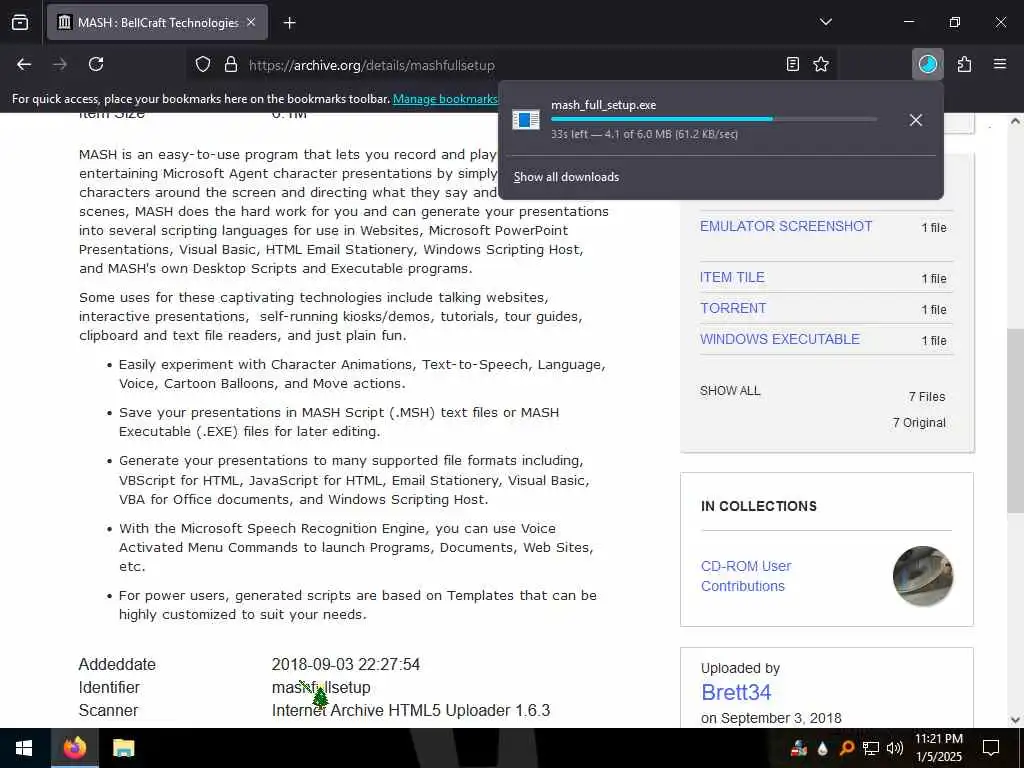1024x768 pixels.
Task: Open tracking protection shield icon
Action: (203, 65)
